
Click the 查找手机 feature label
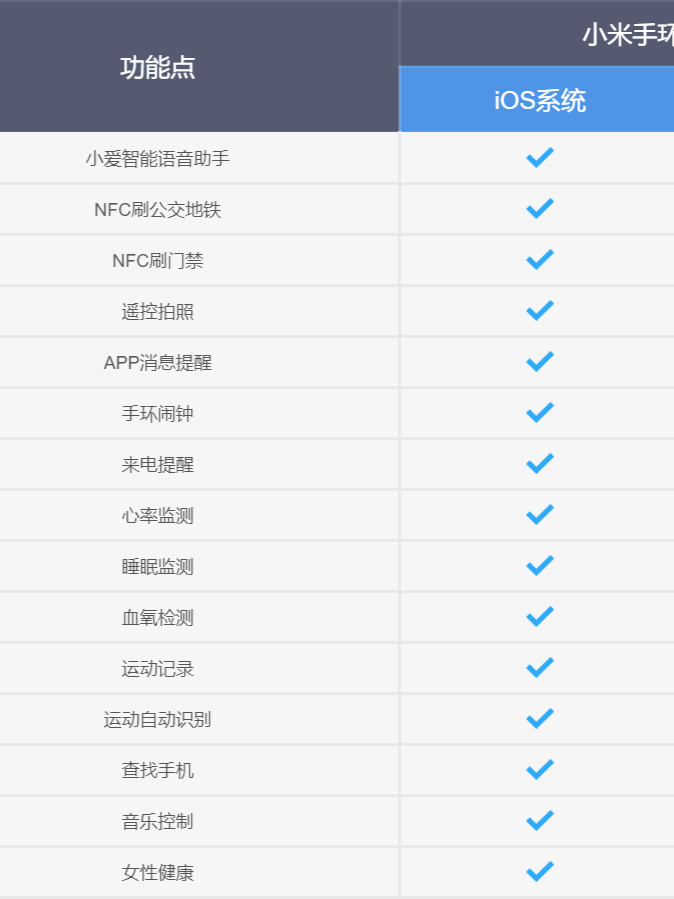point(158,771)
